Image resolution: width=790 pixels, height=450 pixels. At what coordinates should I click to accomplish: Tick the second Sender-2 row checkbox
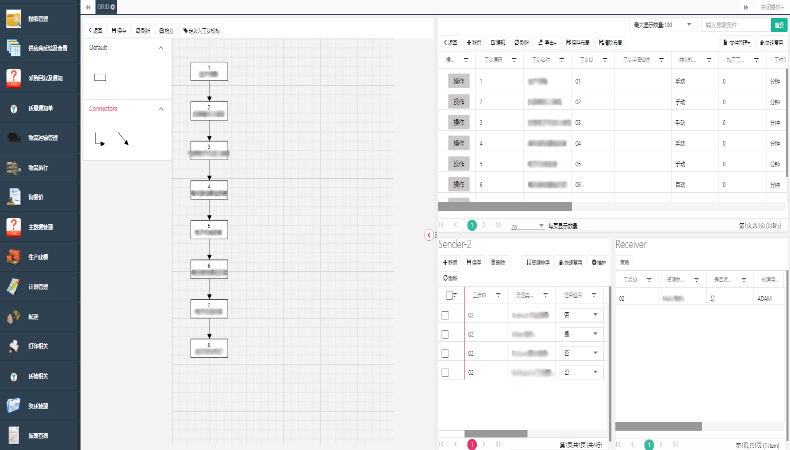[x=446, y=335]
